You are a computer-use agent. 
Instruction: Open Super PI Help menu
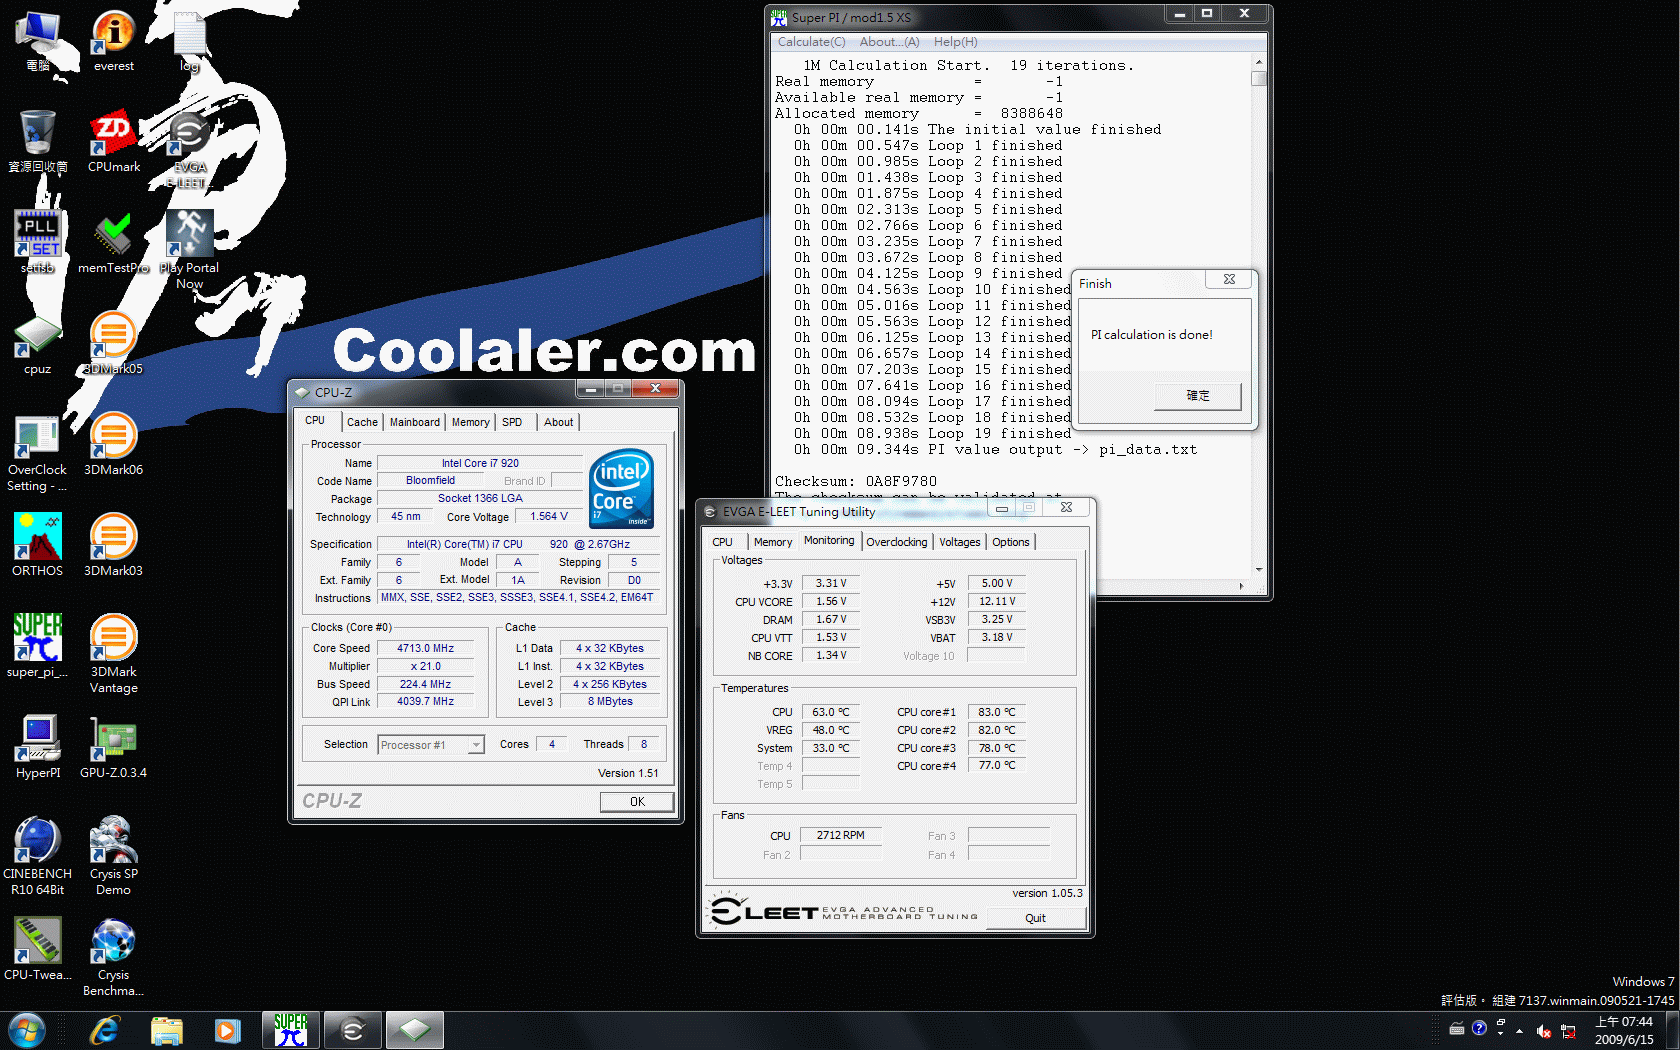pos(955,42)
